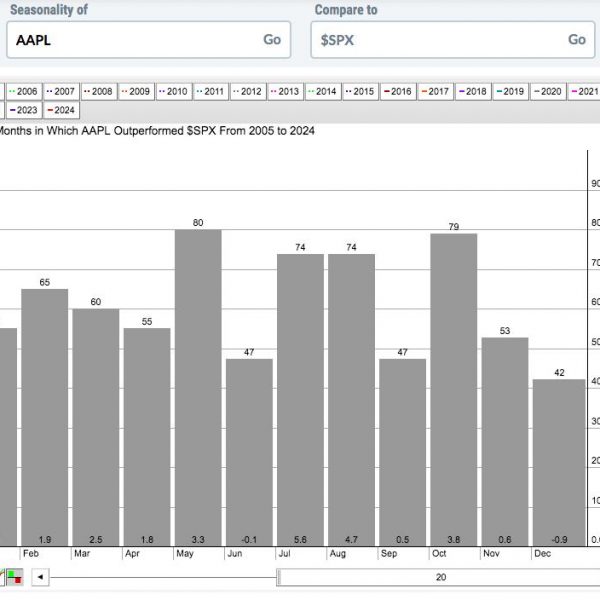This screenshot has height=600, width=600.
Task: Click the August bar showing 74
Action: click(x=351, y=400)
